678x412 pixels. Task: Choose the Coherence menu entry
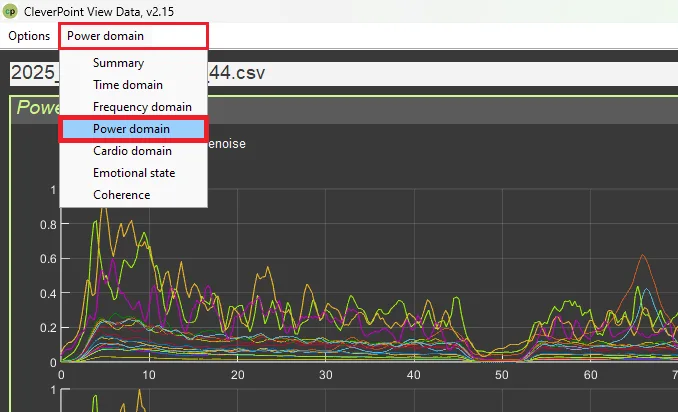click(x=121, y=195)
